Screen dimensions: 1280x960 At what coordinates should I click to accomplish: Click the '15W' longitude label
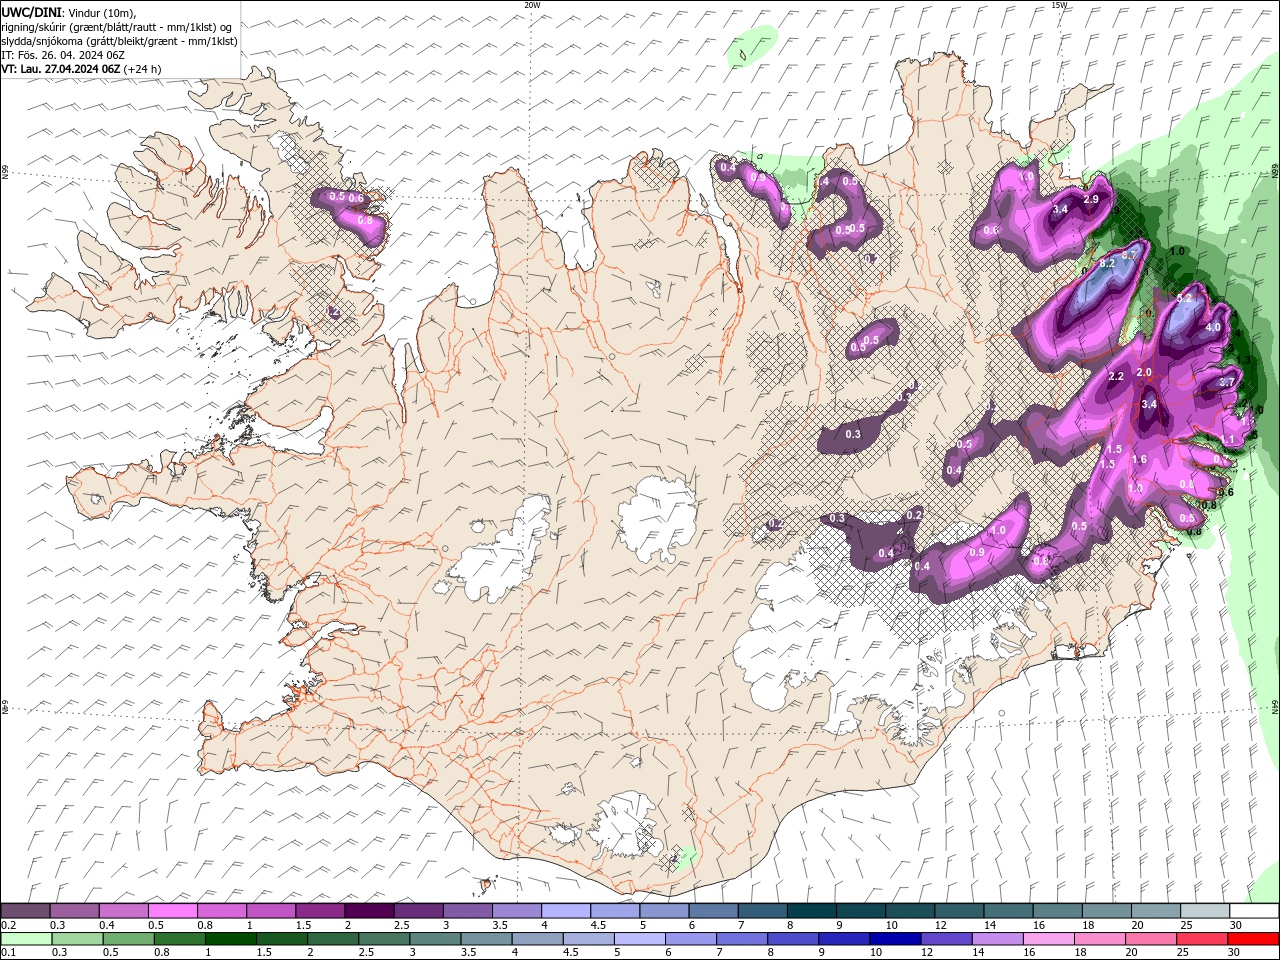(x=1059, y=5)
